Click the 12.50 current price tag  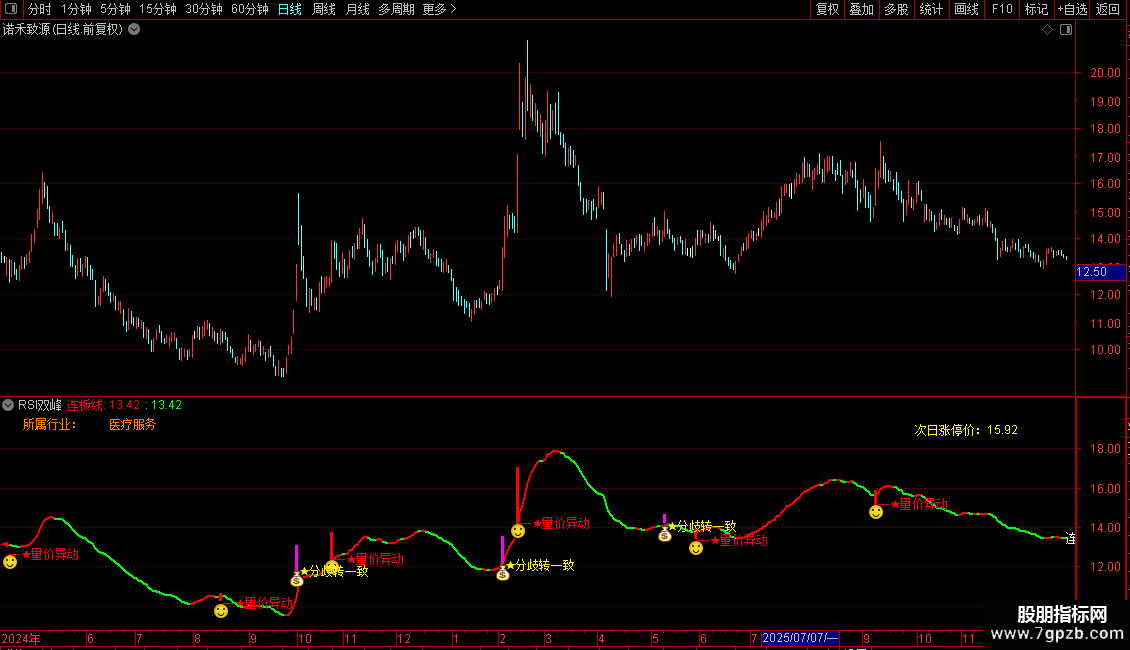(x=1100, y=272)
